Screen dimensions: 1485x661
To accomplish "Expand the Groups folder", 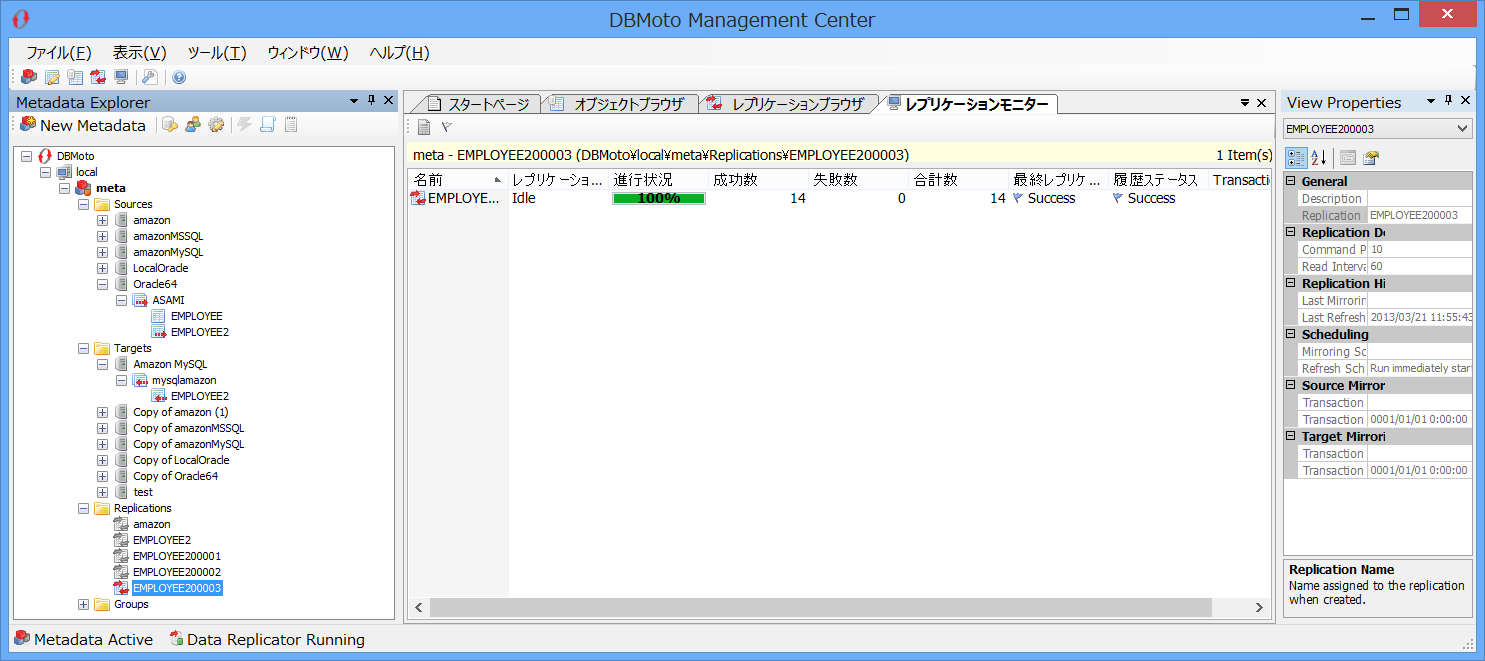I will click(x=83, y=604).
